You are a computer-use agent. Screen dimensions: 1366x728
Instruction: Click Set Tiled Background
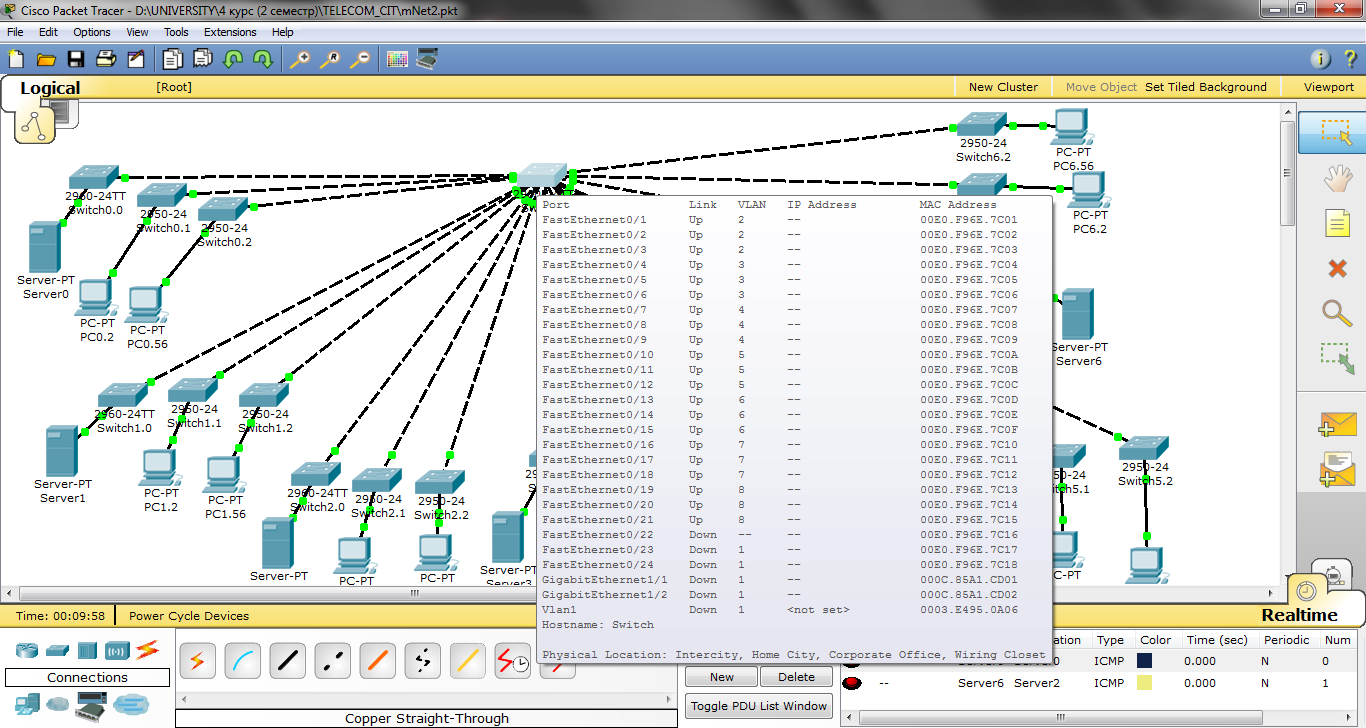[1206, 87]
